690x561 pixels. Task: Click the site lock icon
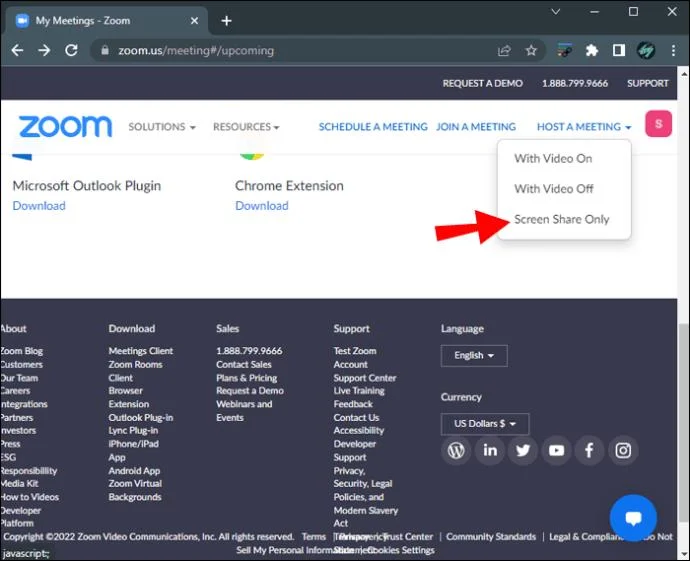pos(104,50)
